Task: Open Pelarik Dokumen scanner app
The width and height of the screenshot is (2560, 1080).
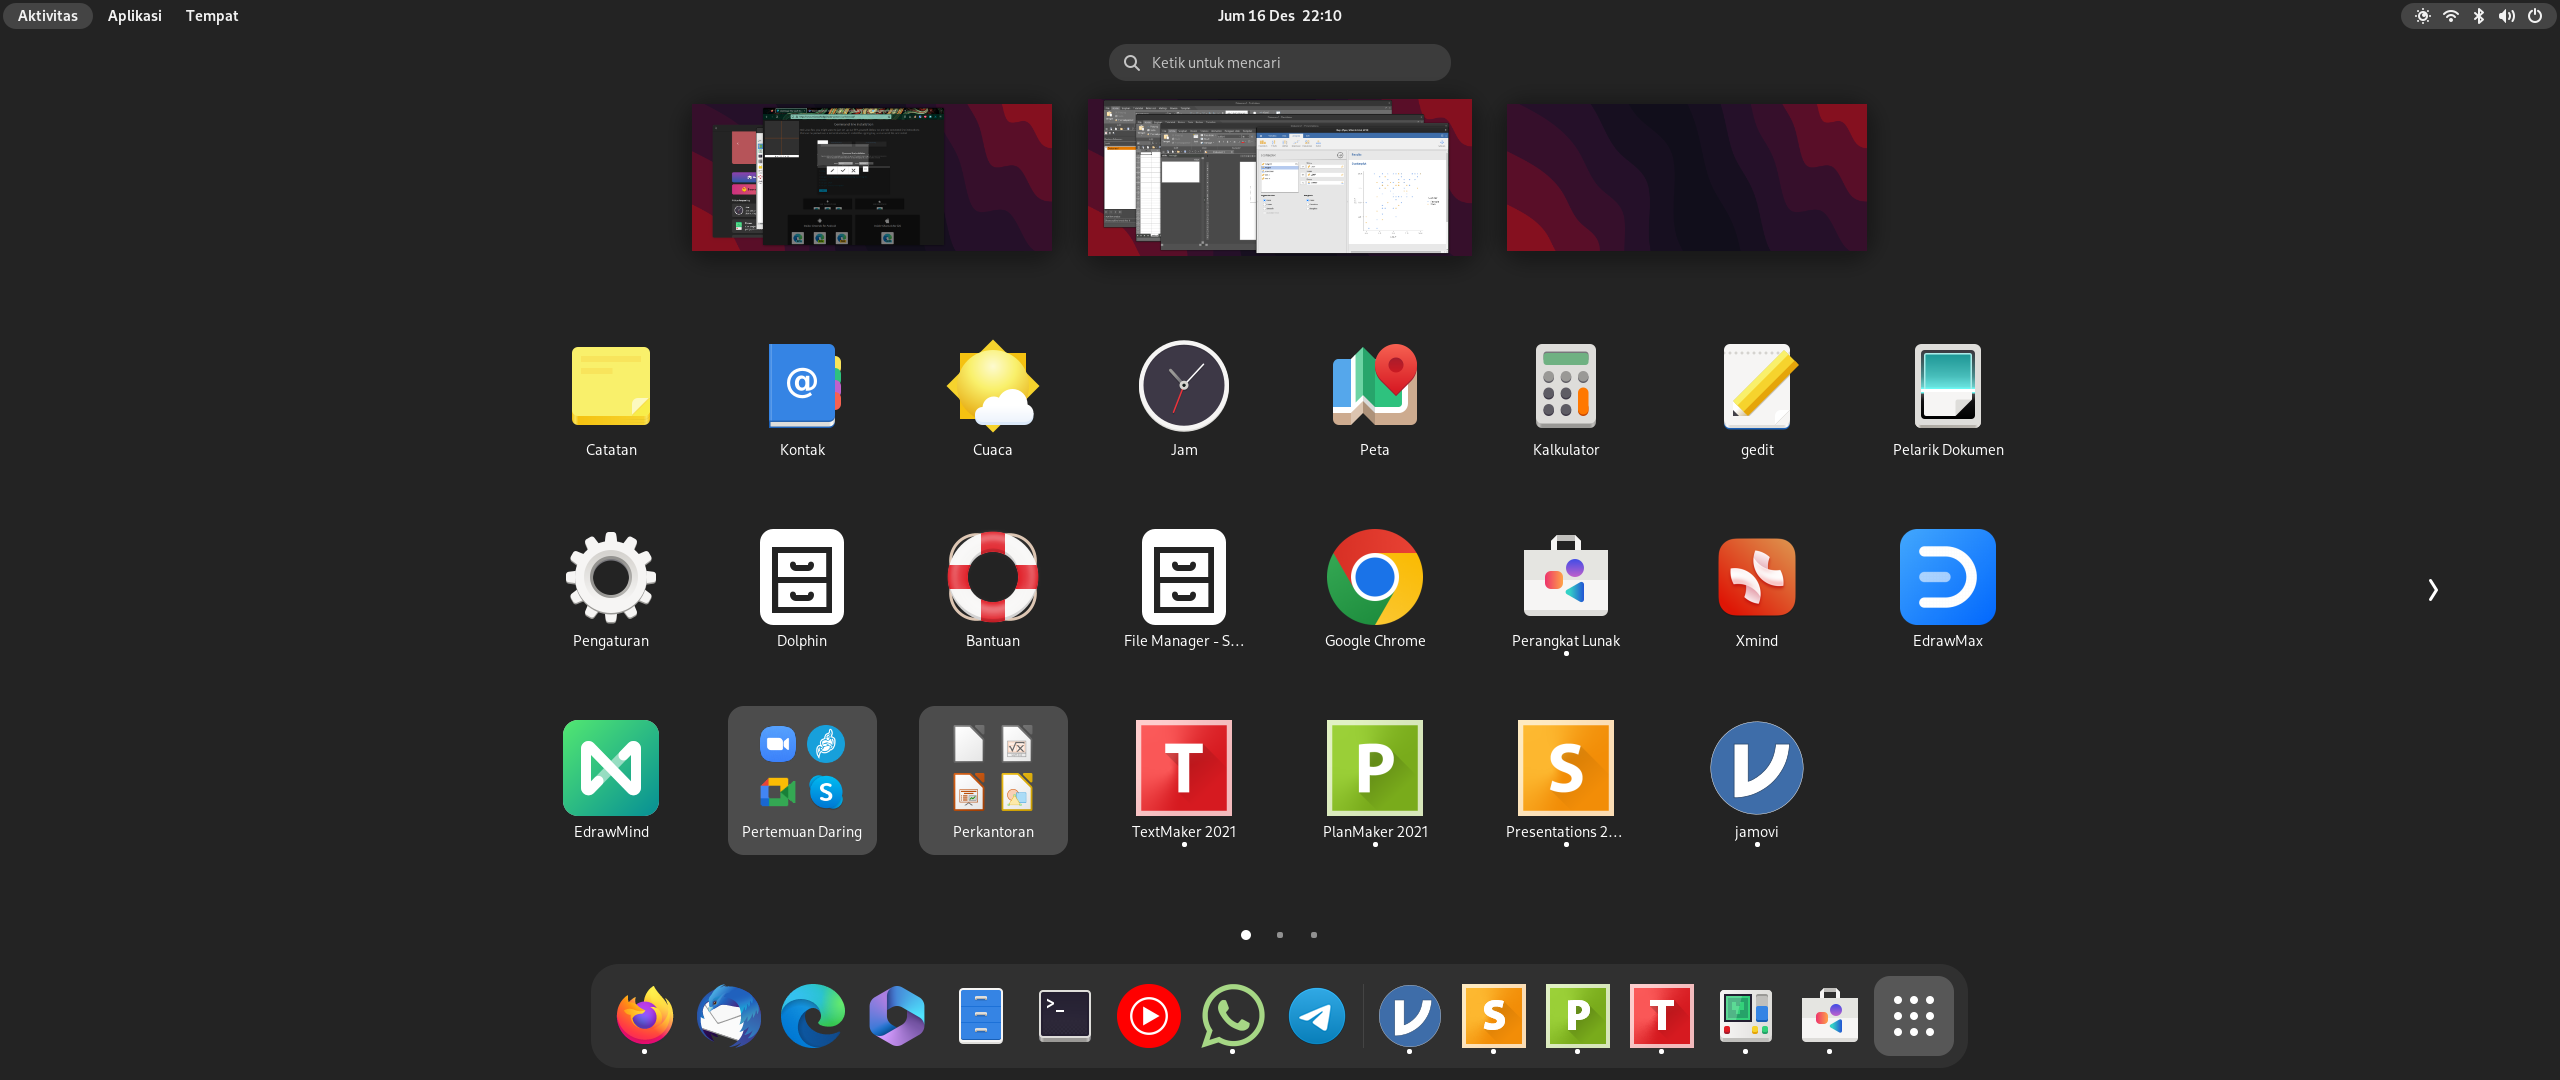Action: 1947,387
